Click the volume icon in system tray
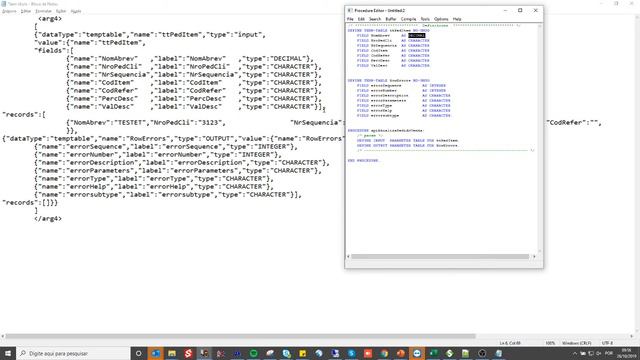The height and width of the screenshot is (360, 640). [x=599, y=353]
